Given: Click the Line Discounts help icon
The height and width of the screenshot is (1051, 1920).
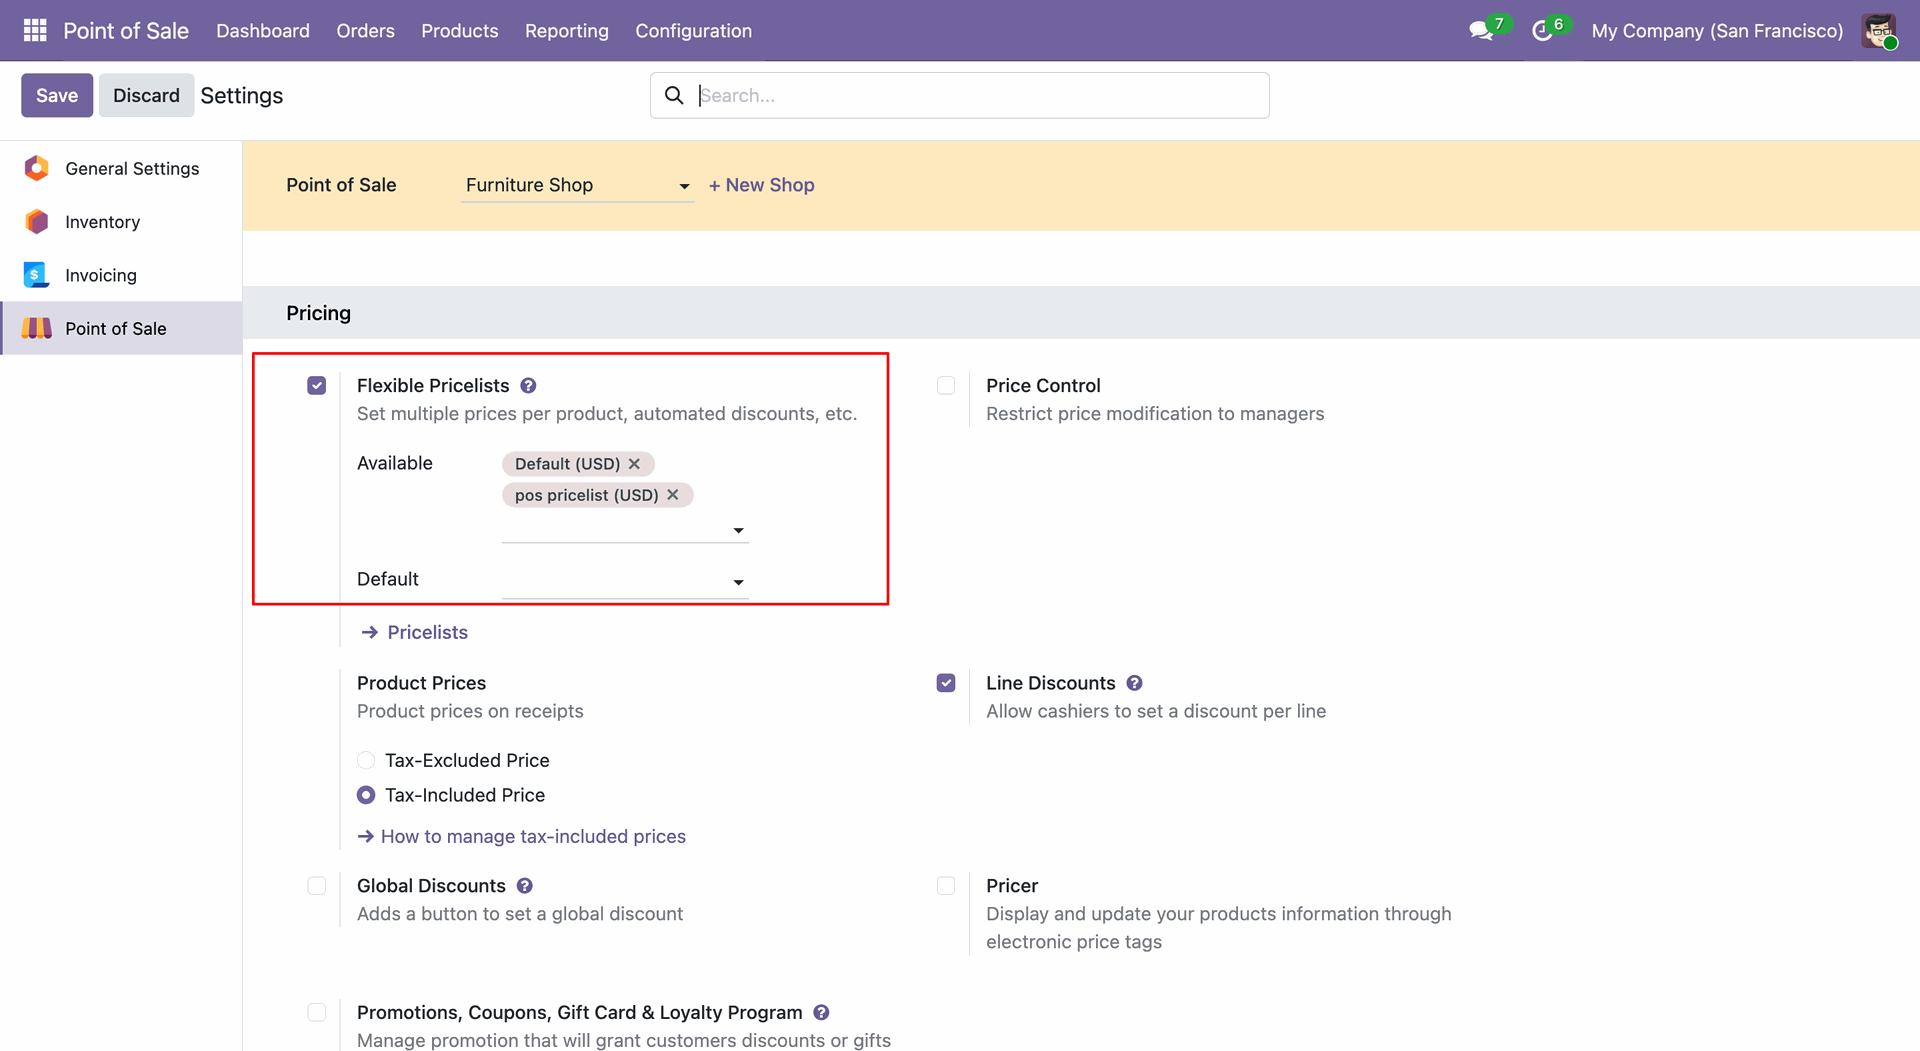Looking at the screenshot, I should [x=1134, y=683].
